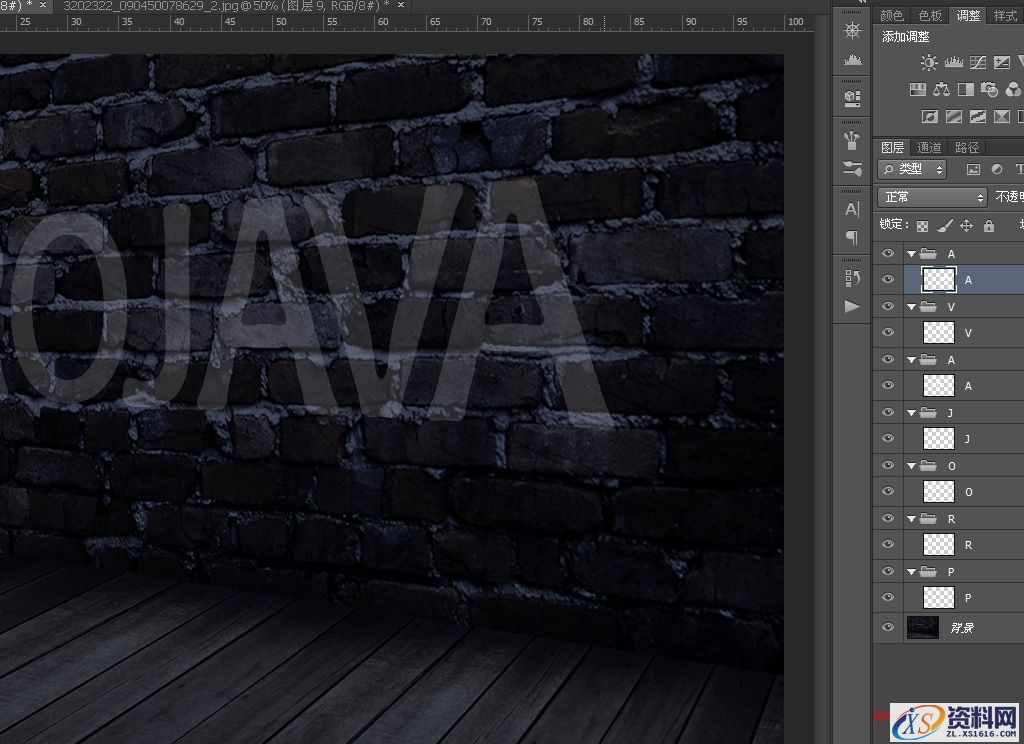This screenshot has width=1024, height=744.
Task: Hide the 背景 background layer
Action: (887, 627)
